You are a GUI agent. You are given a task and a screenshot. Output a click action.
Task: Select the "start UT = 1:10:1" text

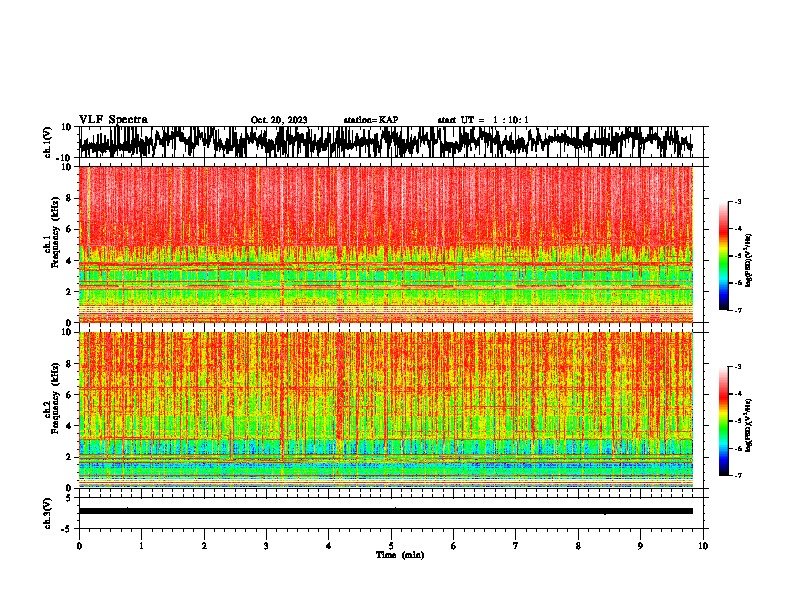pyautogui.click(x=483, y=120)
